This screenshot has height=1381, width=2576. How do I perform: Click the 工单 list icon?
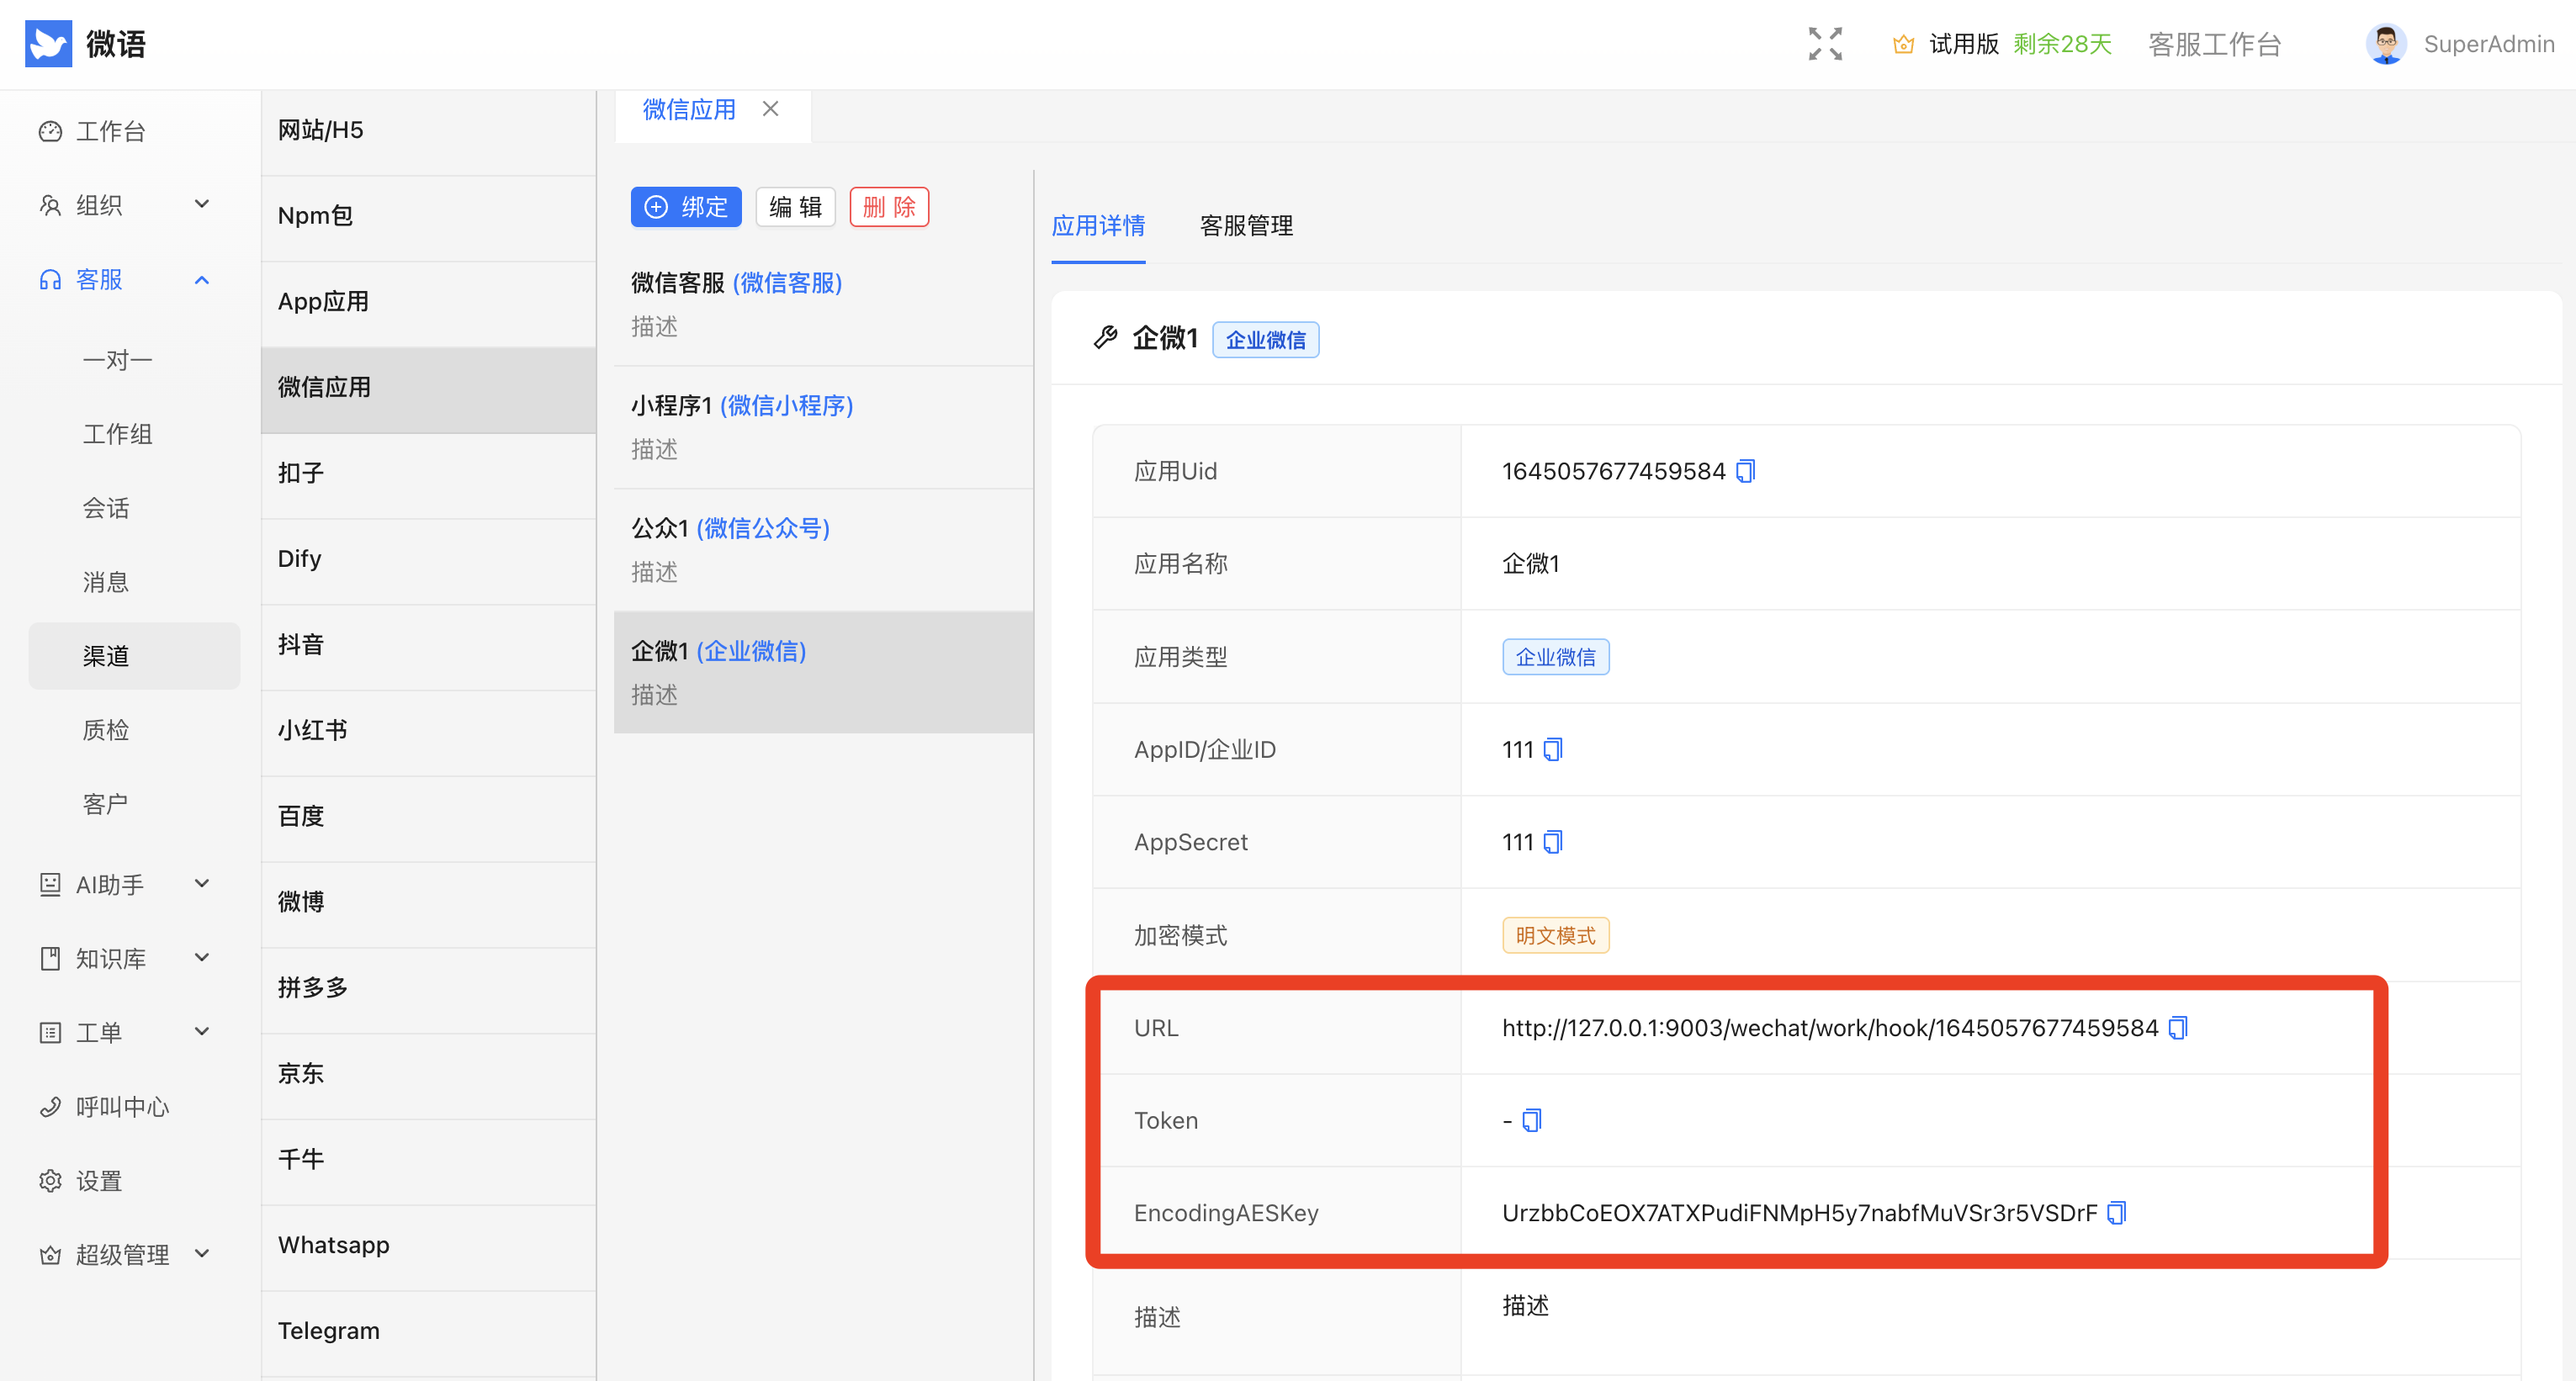coord(50,1032)
